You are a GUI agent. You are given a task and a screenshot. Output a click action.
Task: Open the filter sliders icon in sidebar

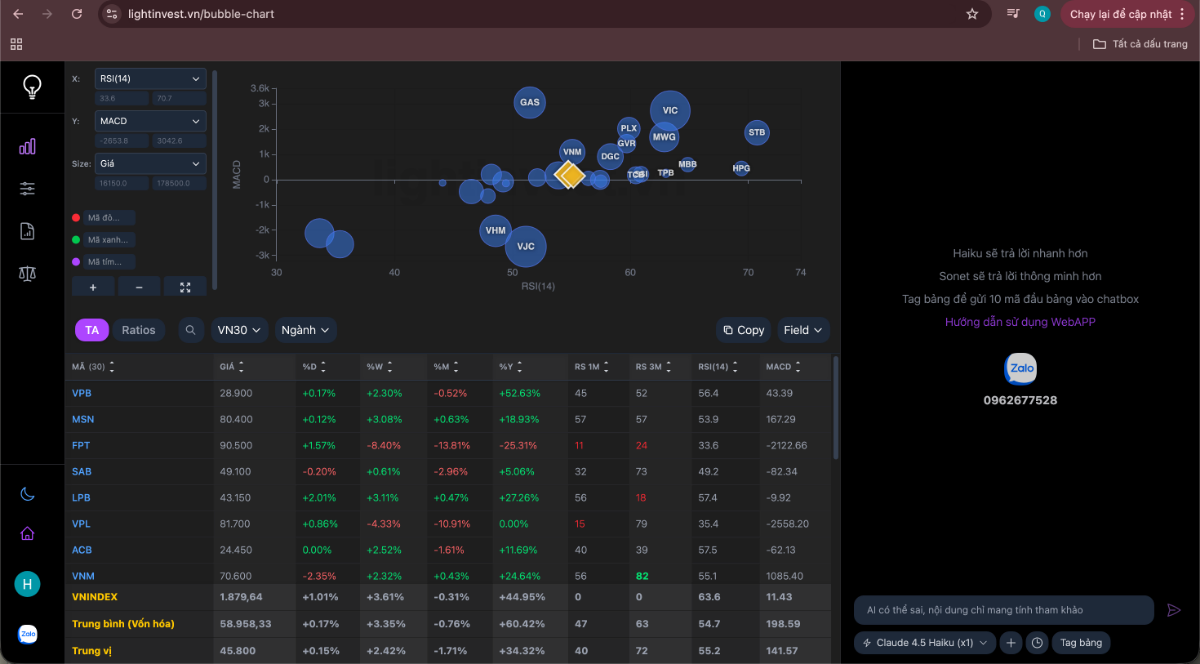pyautogui.click(x=27, y=188)
